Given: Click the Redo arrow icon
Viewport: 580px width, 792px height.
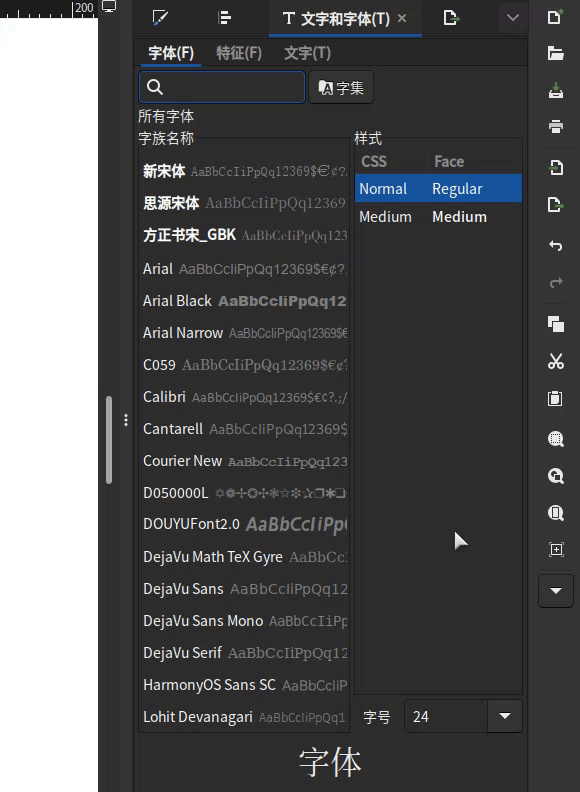Looking at the screenshot, I should [556, 282].
